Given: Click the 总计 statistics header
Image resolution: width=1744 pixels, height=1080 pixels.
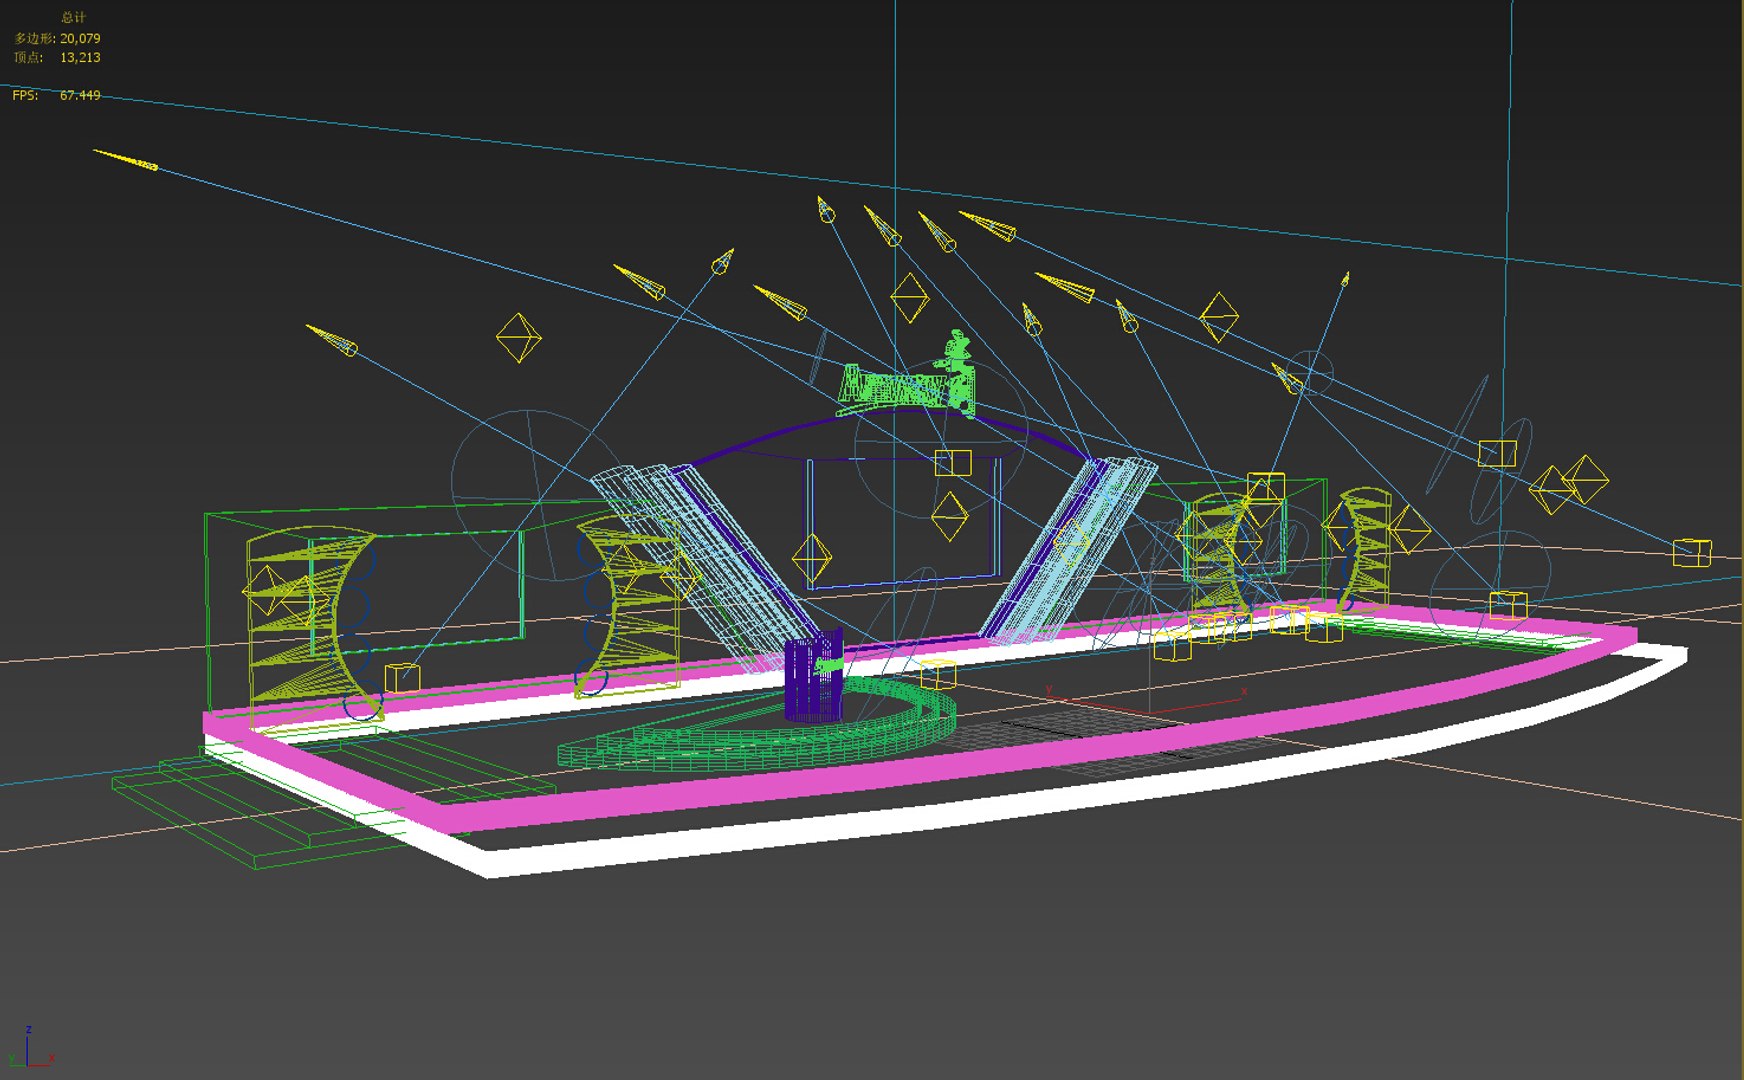Looking at the screenshot, I should click(x=73, y=17).
